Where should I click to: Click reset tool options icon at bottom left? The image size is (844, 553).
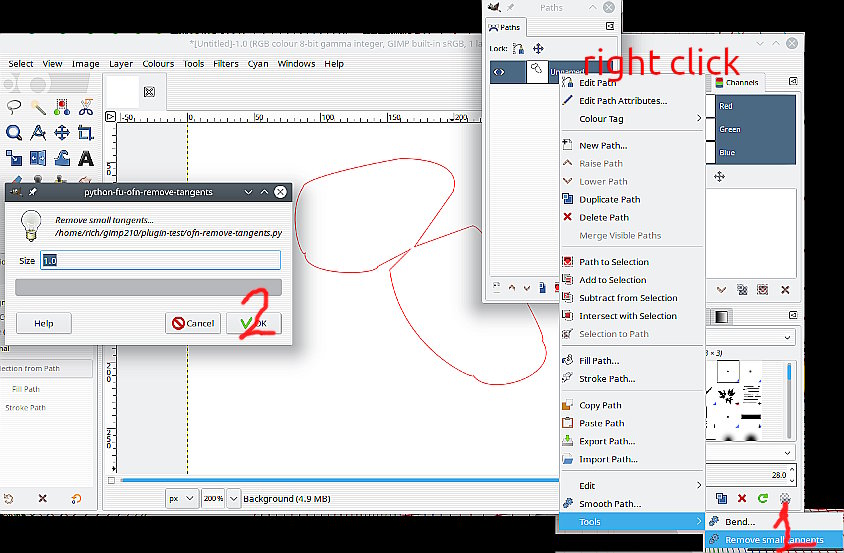point(76,499)
